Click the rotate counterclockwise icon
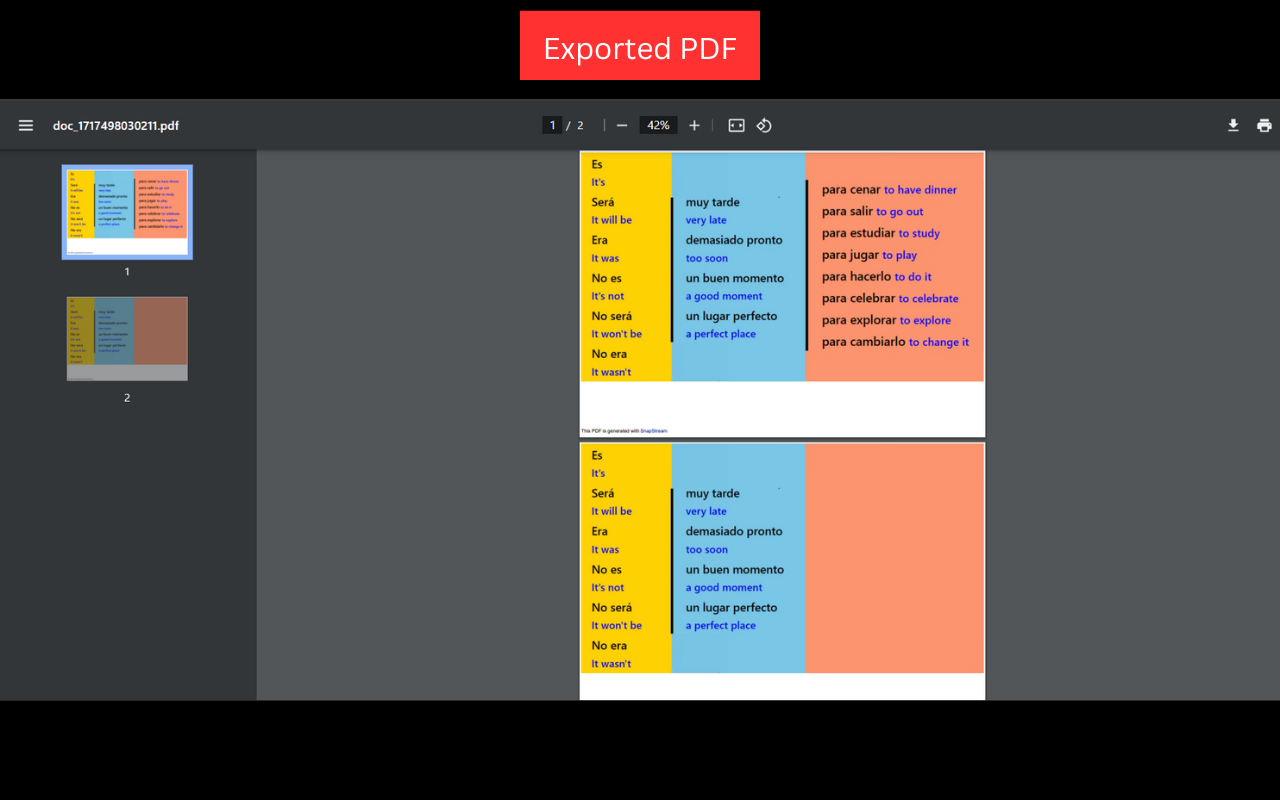Viewport: 1280px width, 800px height. click(x=764, y=125)
